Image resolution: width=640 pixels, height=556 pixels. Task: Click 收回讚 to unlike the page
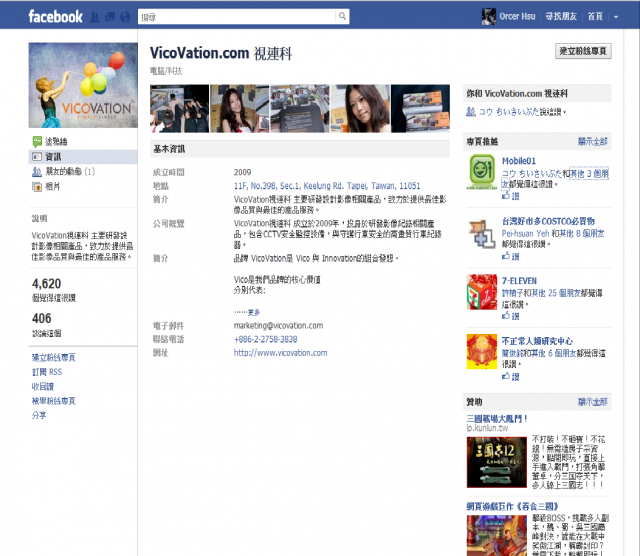(43, 387)
